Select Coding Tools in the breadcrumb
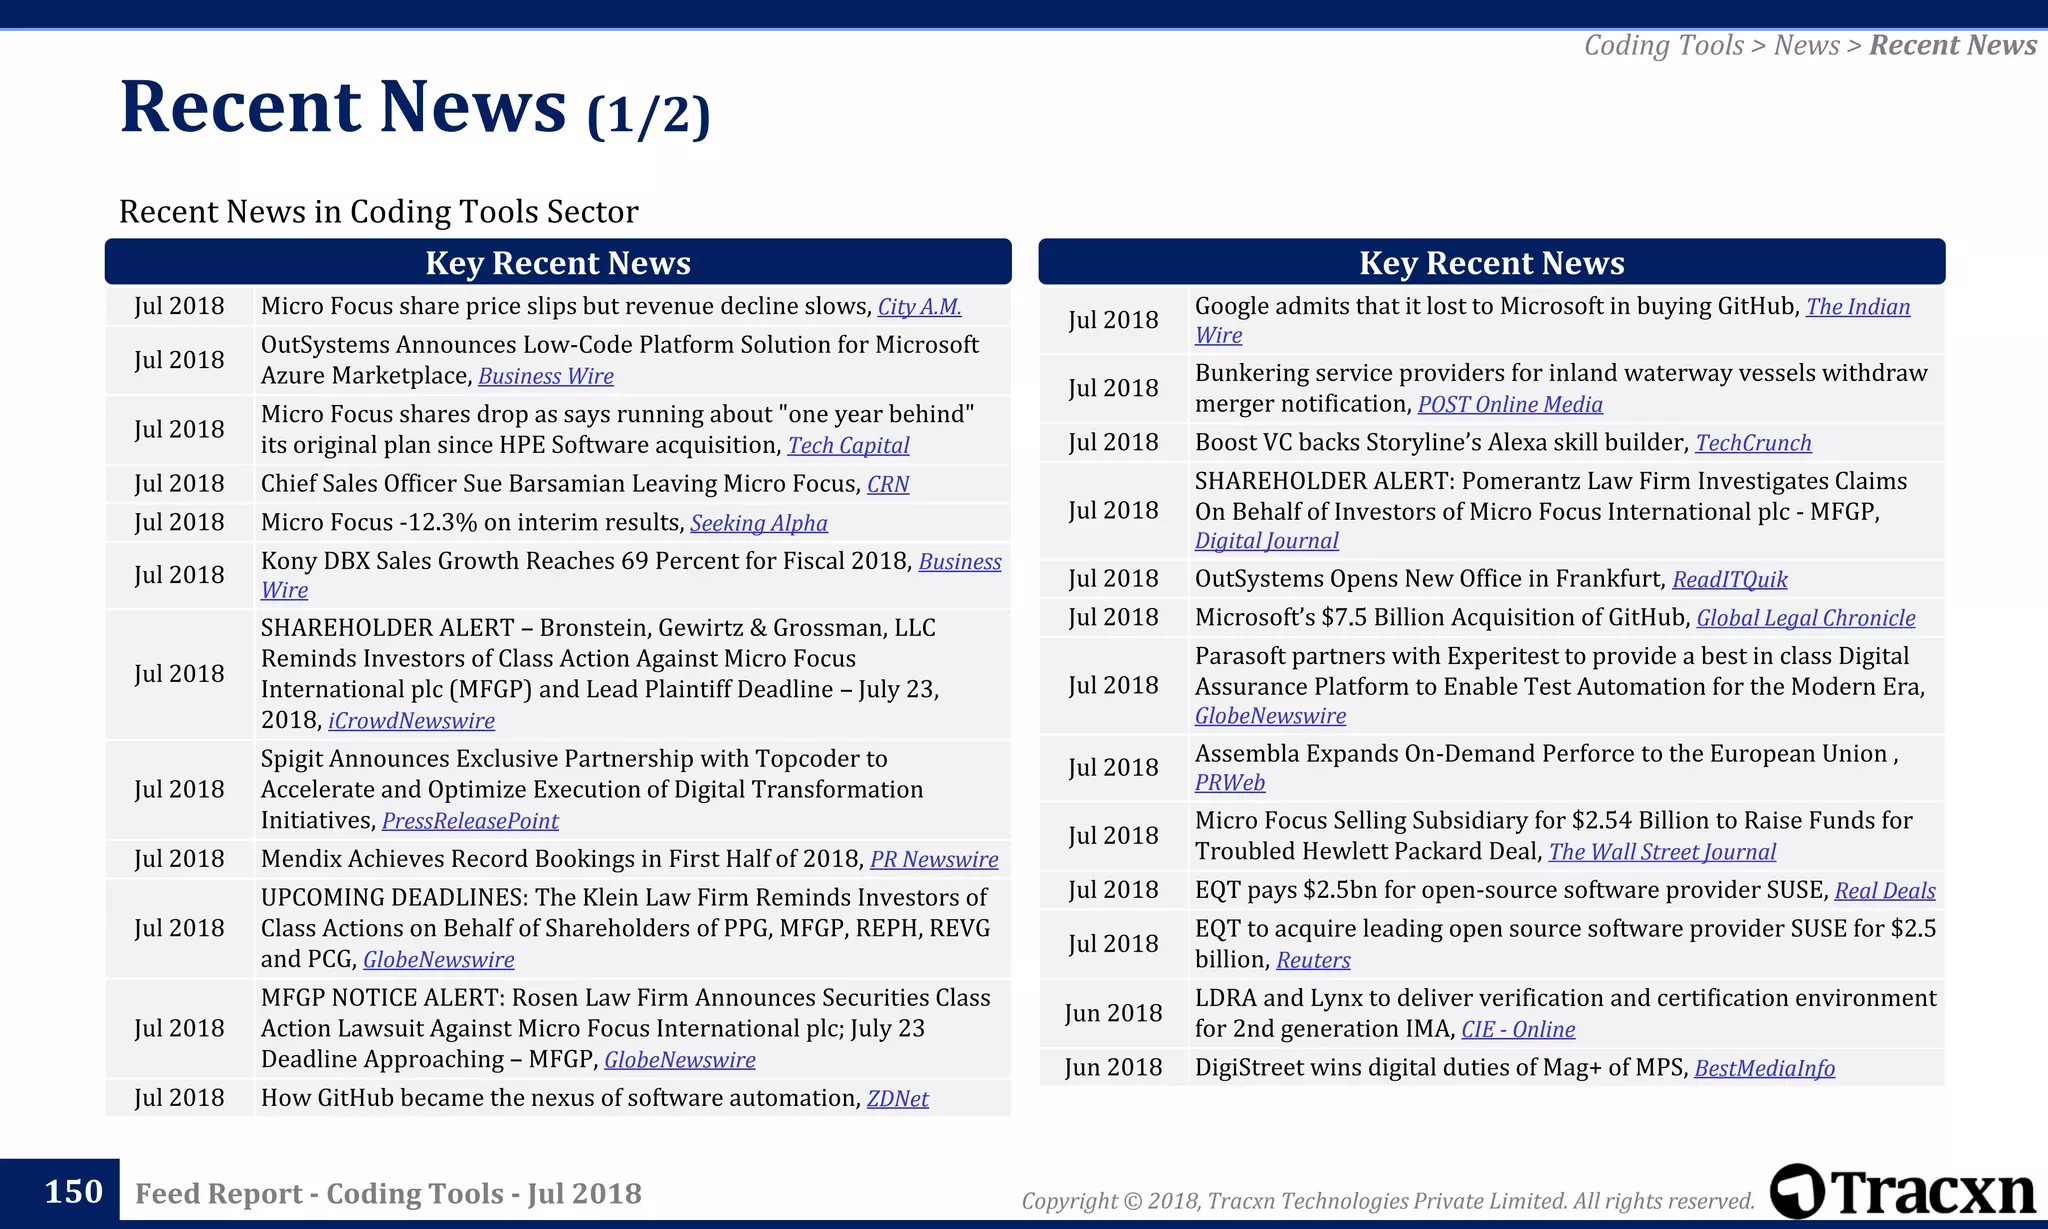This screenshot has height=1229, width=2048. click(x=1664, y=46)
